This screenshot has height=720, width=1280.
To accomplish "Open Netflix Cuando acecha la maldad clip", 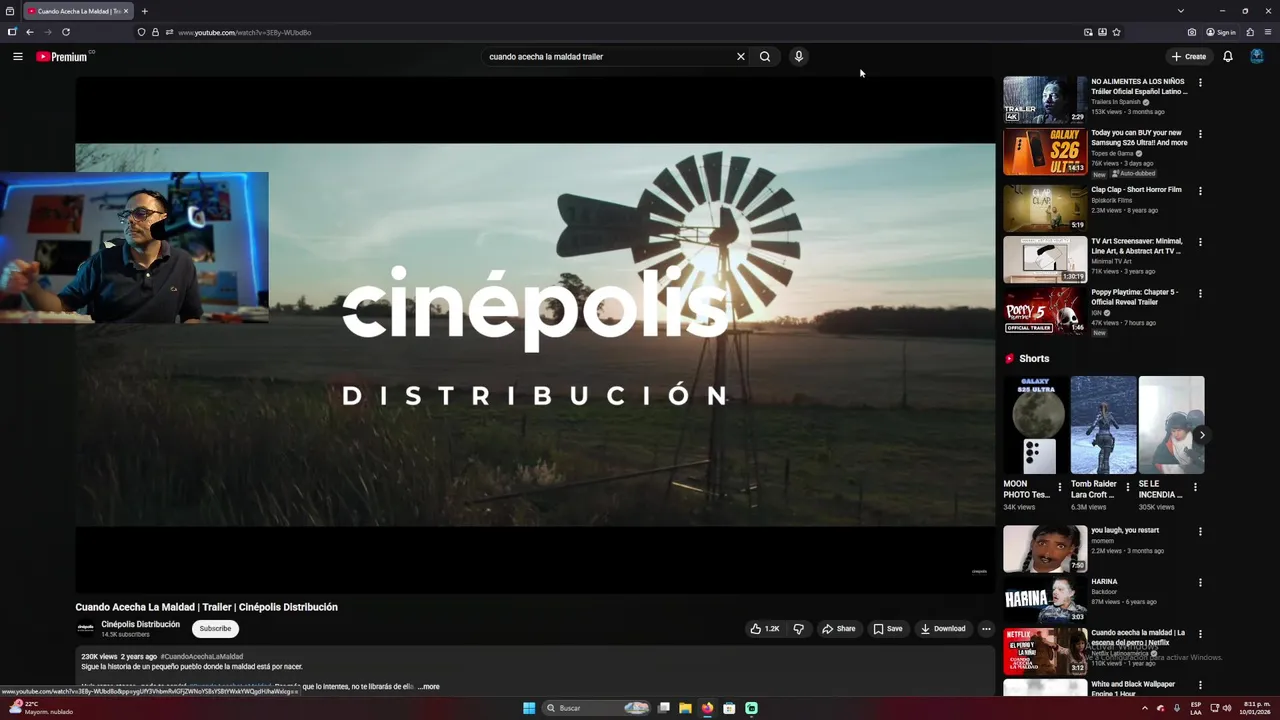I will pos(1045,651).
